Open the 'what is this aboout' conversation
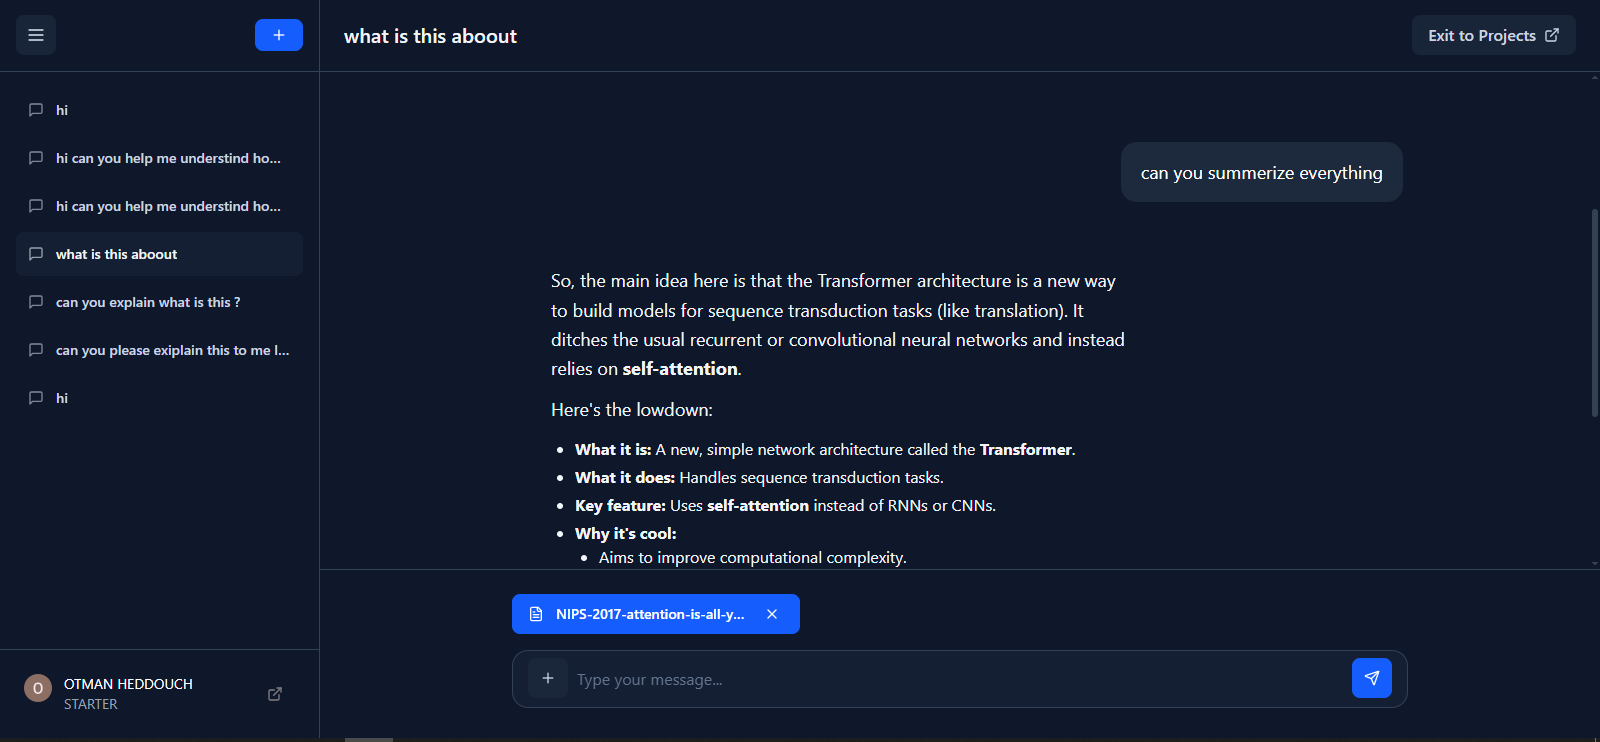This screenshot has width=1600, height=742. click(x=159, y=254)
